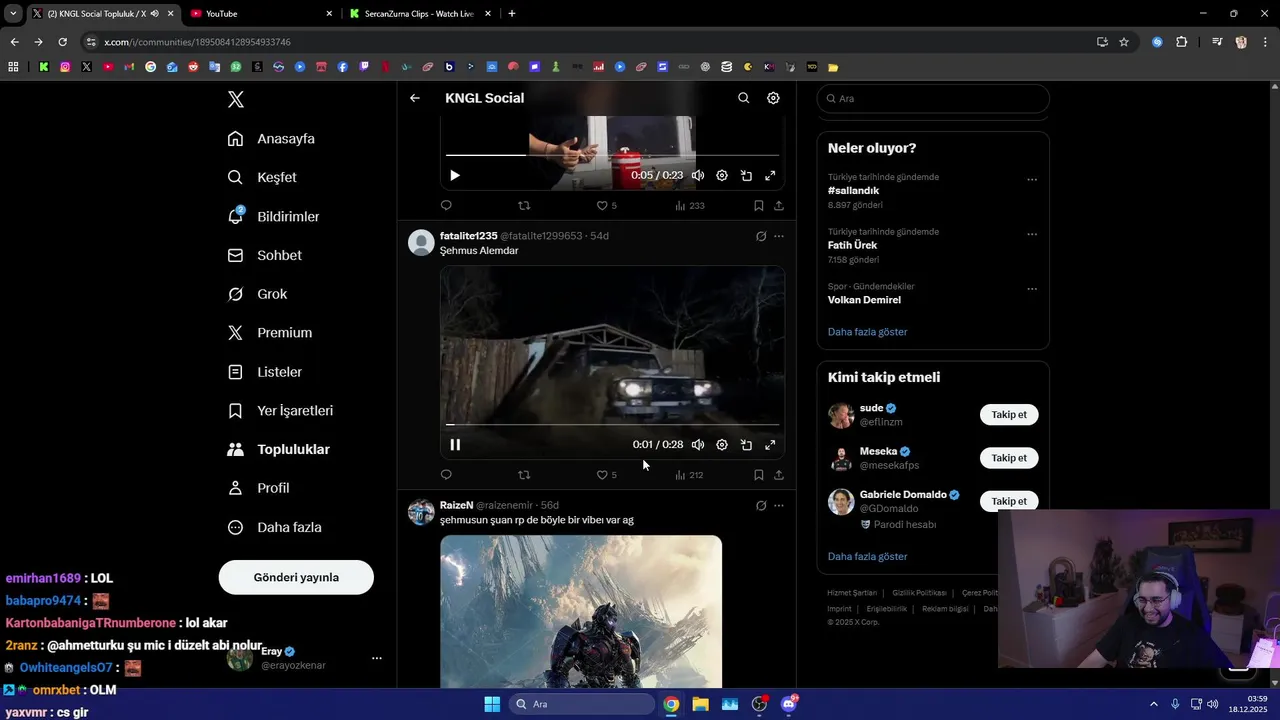Open fatalite1235 profile avatar
Screen dimensions: 1280x720
pyautogui.click(x=421, y=242)
